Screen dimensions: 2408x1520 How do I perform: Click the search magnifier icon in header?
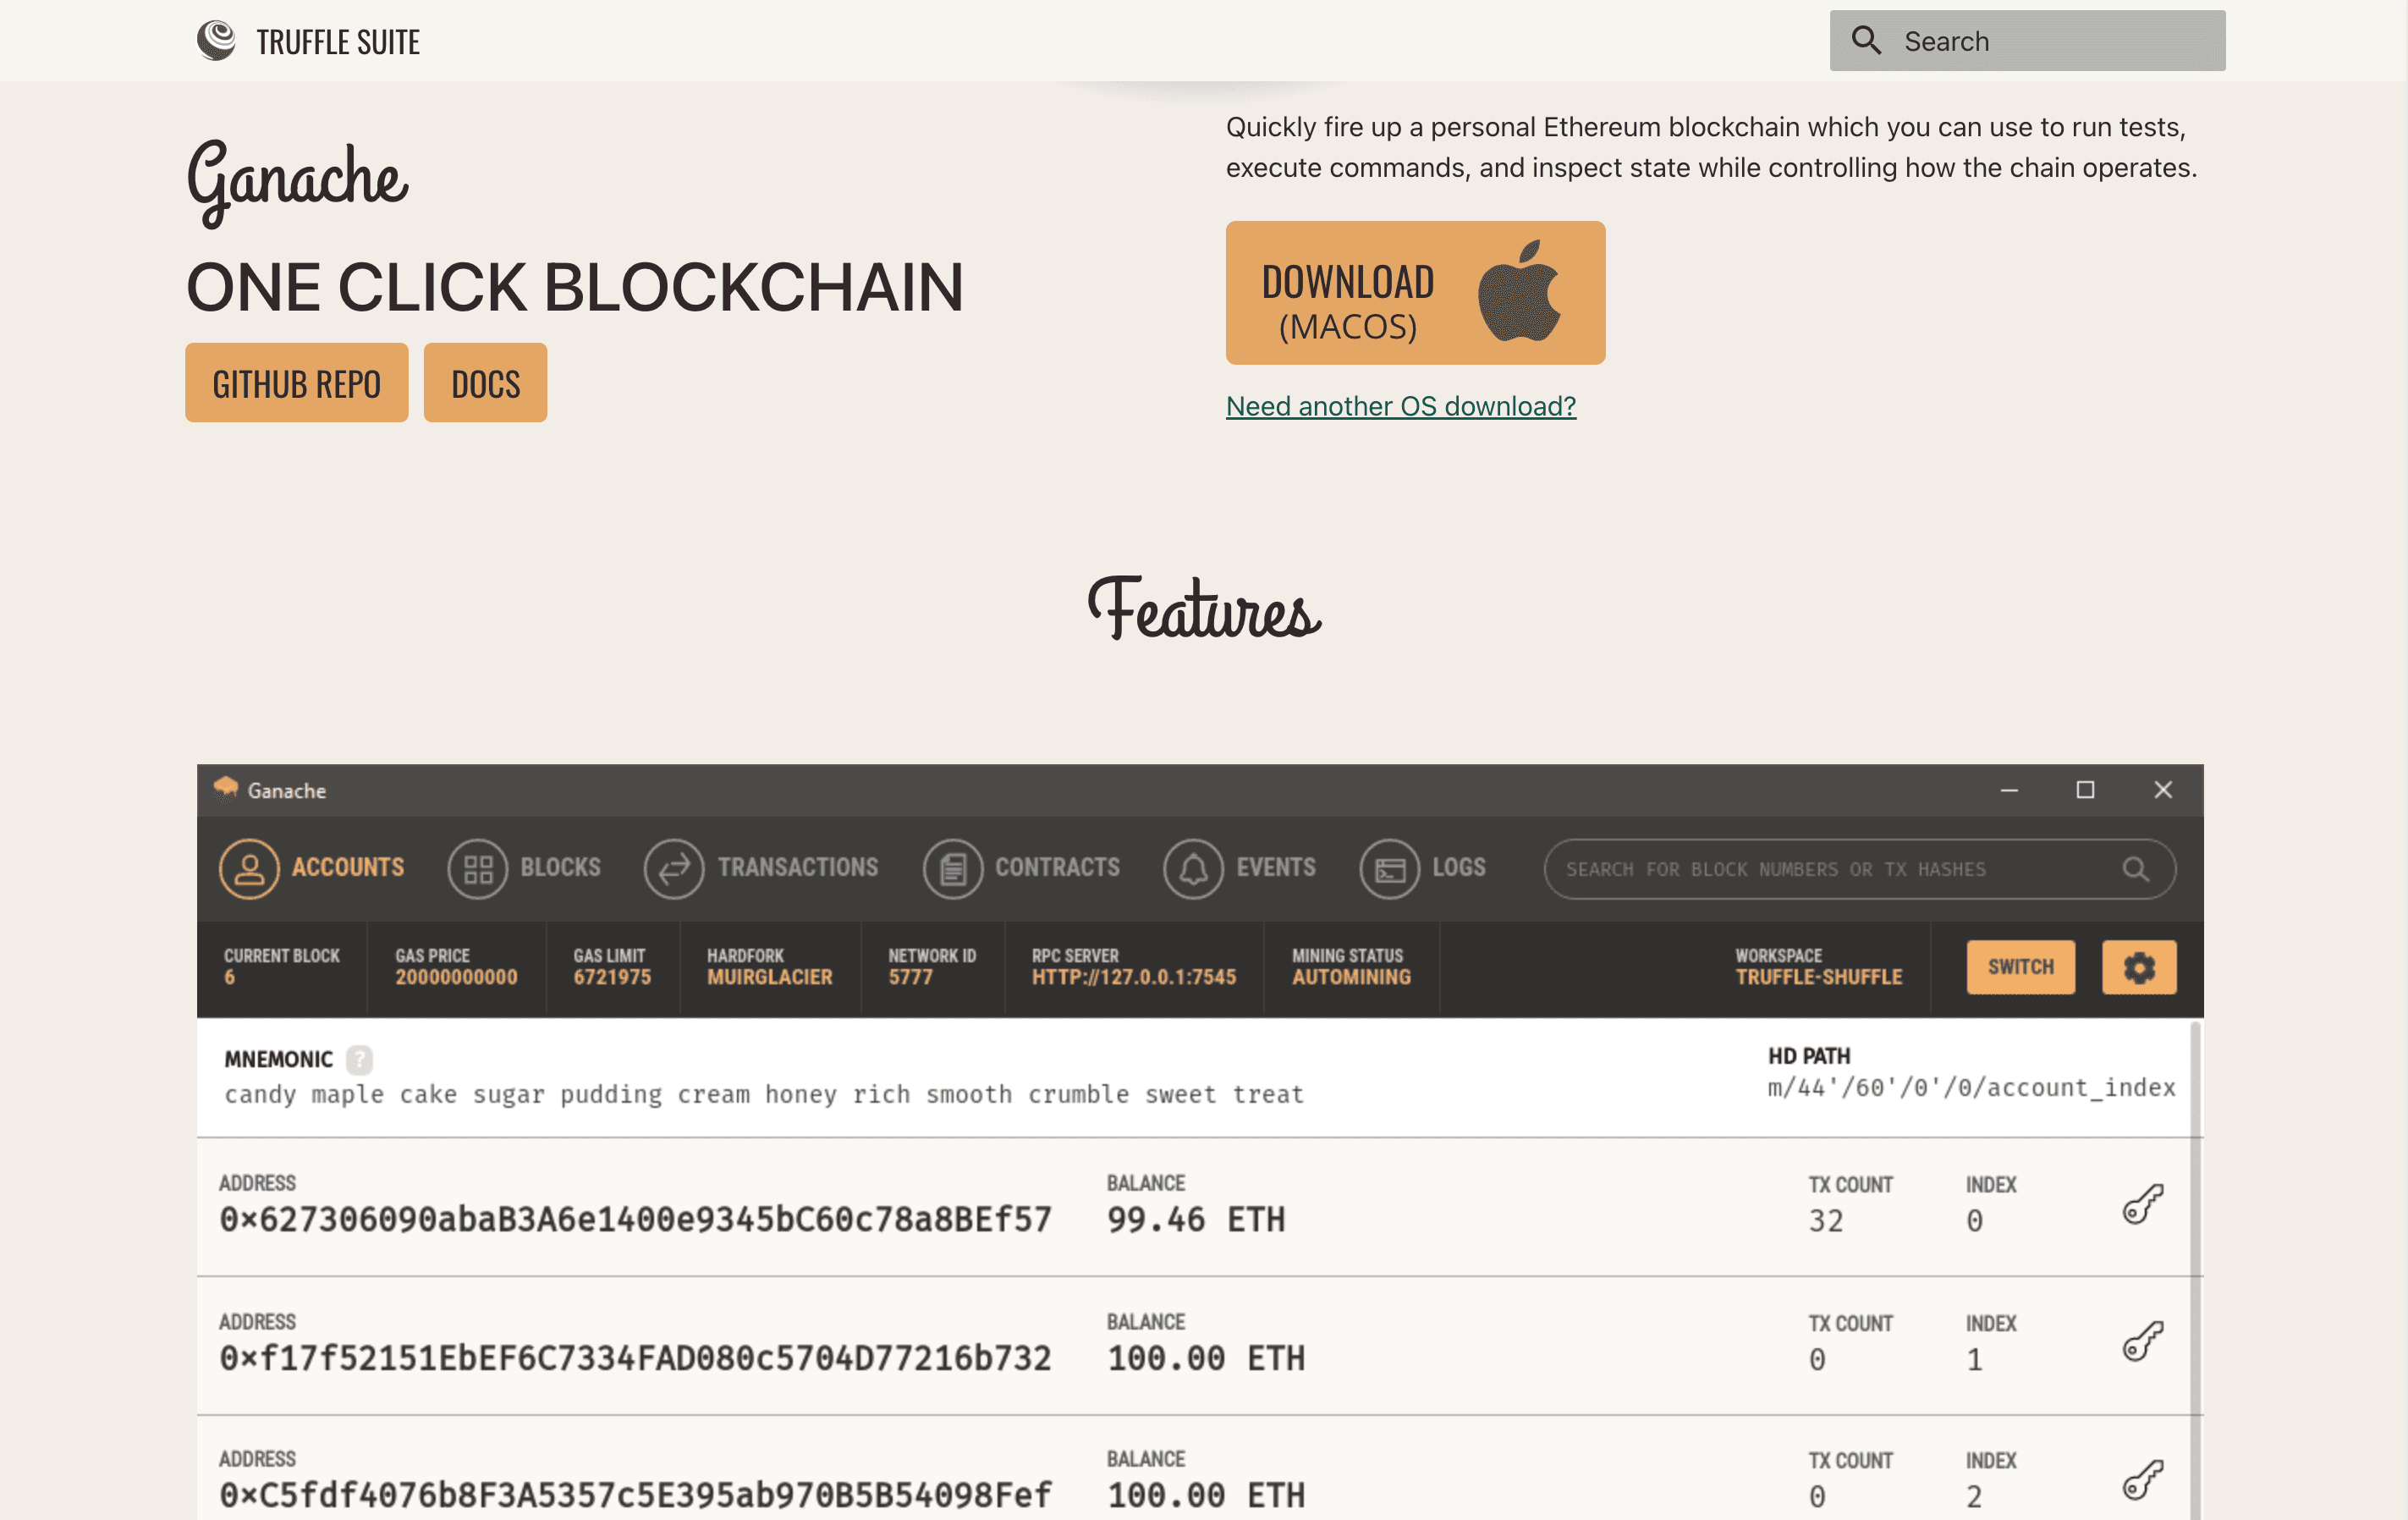(1866, 40)
